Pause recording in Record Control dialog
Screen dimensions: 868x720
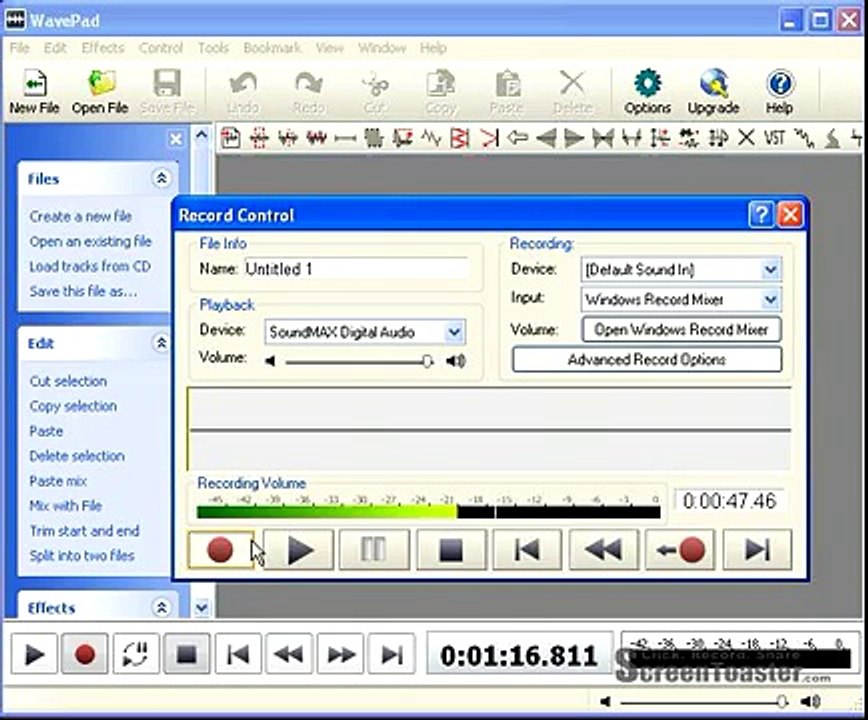[x=374, y=550]
